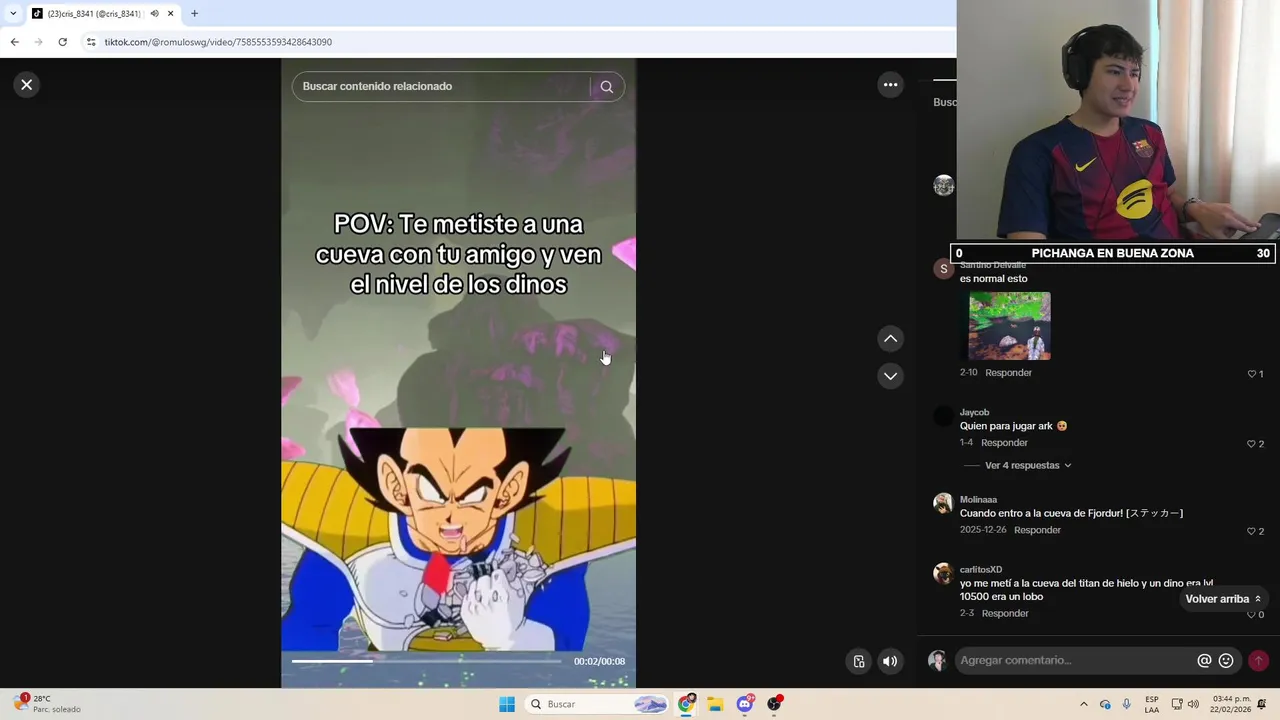Click the search magnifier in related content bar
Viewport: 1280px width, 720px height.
[x=606, y=86]
